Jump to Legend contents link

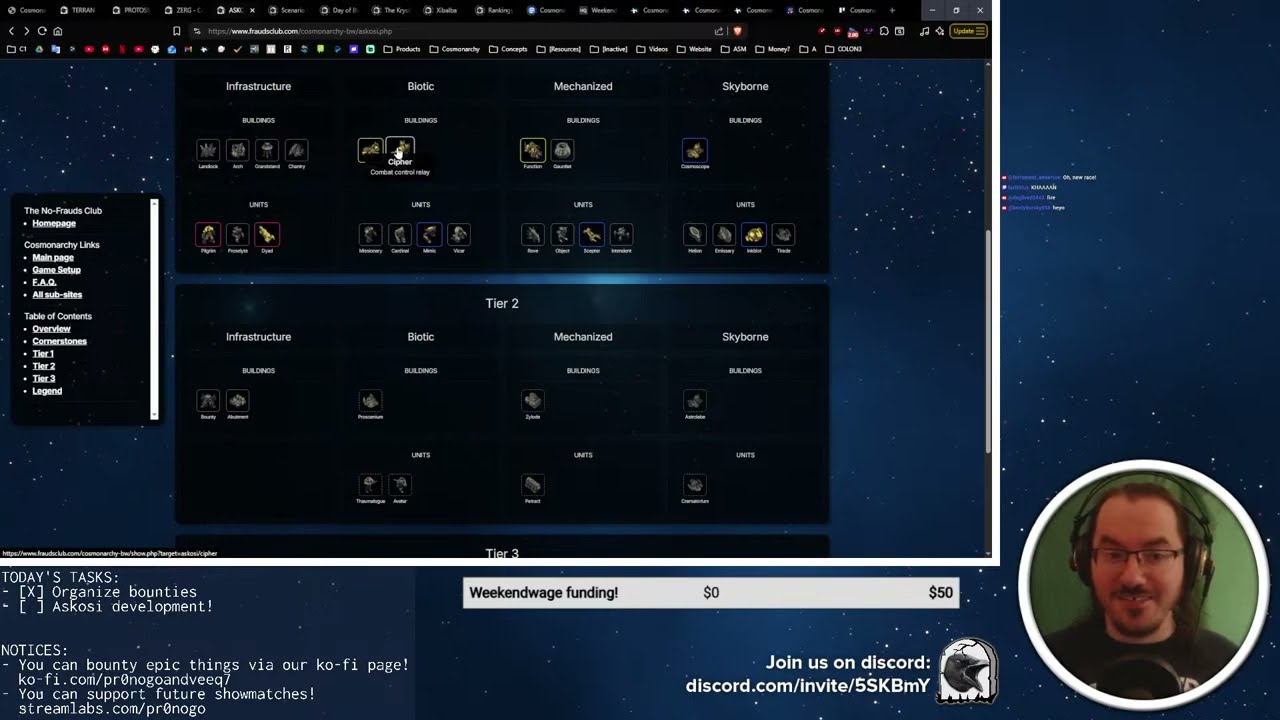pyautogui.click(x=47, y=391)
